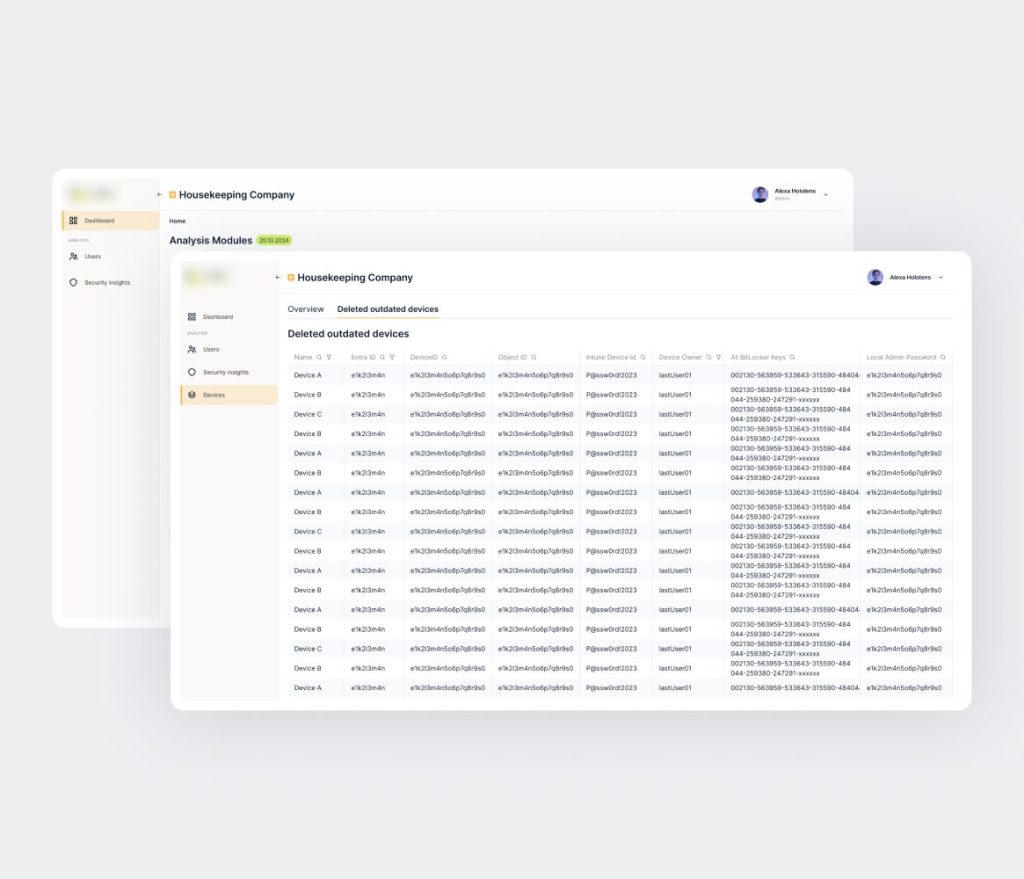Click the Housekeeping Company logo icon
Screen dimensions: 1024x879
click(x=291, y=277)
